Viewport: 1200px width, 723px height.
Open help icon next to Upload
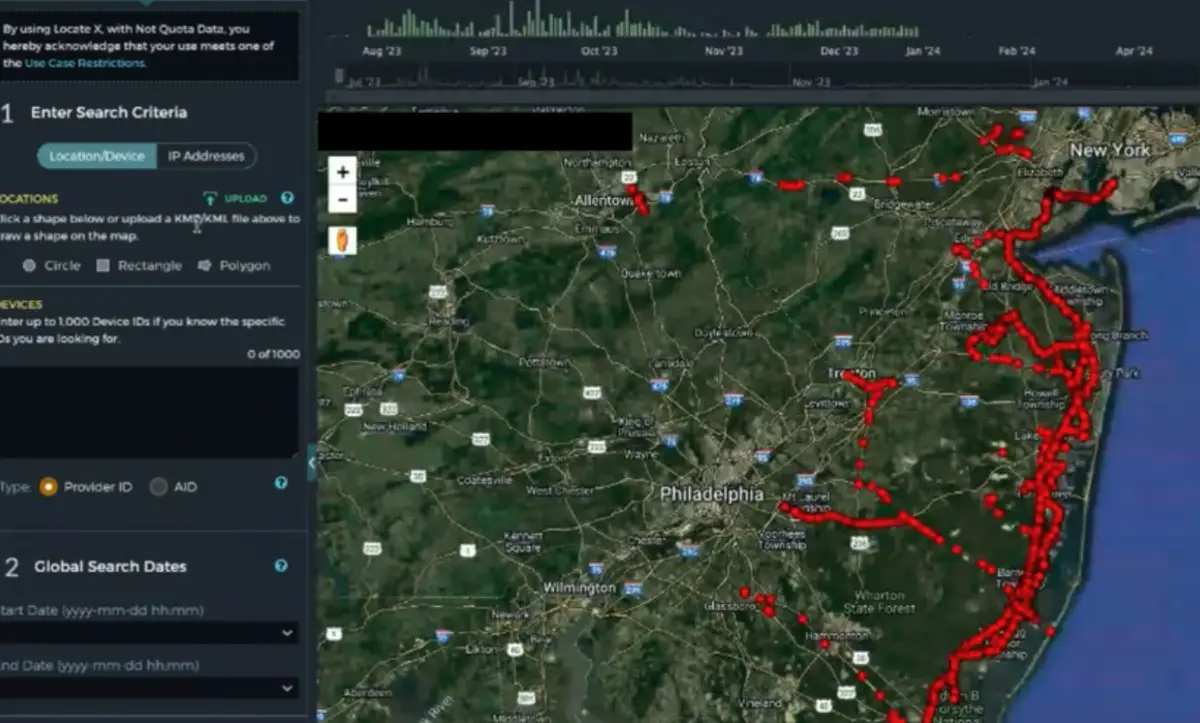tap(287, 198)
